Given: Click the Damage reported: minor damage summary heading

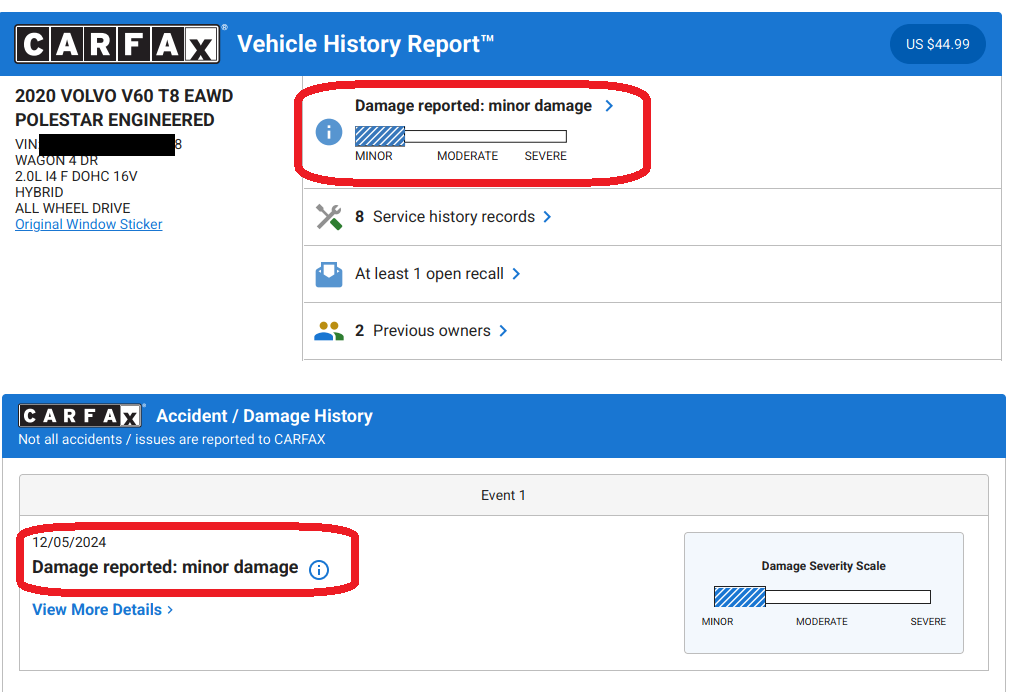Looking at the screenshot, I should pyautogui.click(x=473, y=106).
